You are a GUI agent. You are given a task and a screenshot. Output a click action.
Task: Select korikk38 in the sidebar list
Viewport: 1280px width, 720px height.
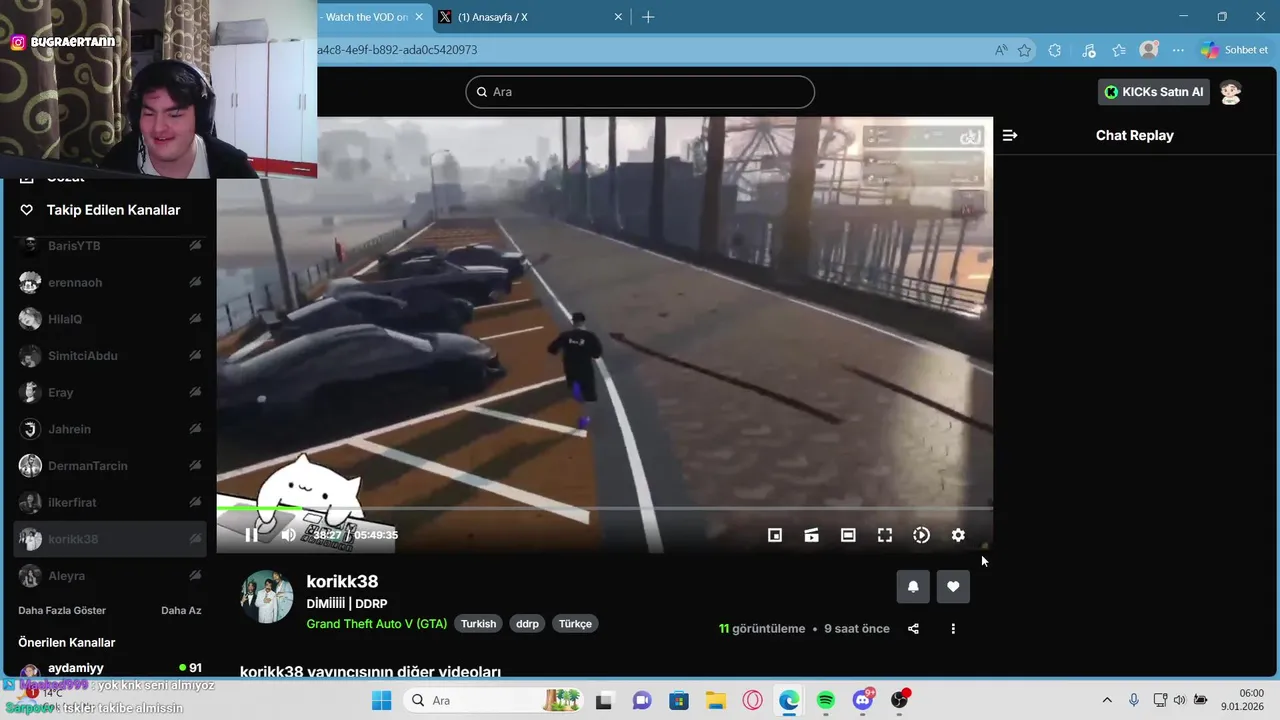(110, 539)
